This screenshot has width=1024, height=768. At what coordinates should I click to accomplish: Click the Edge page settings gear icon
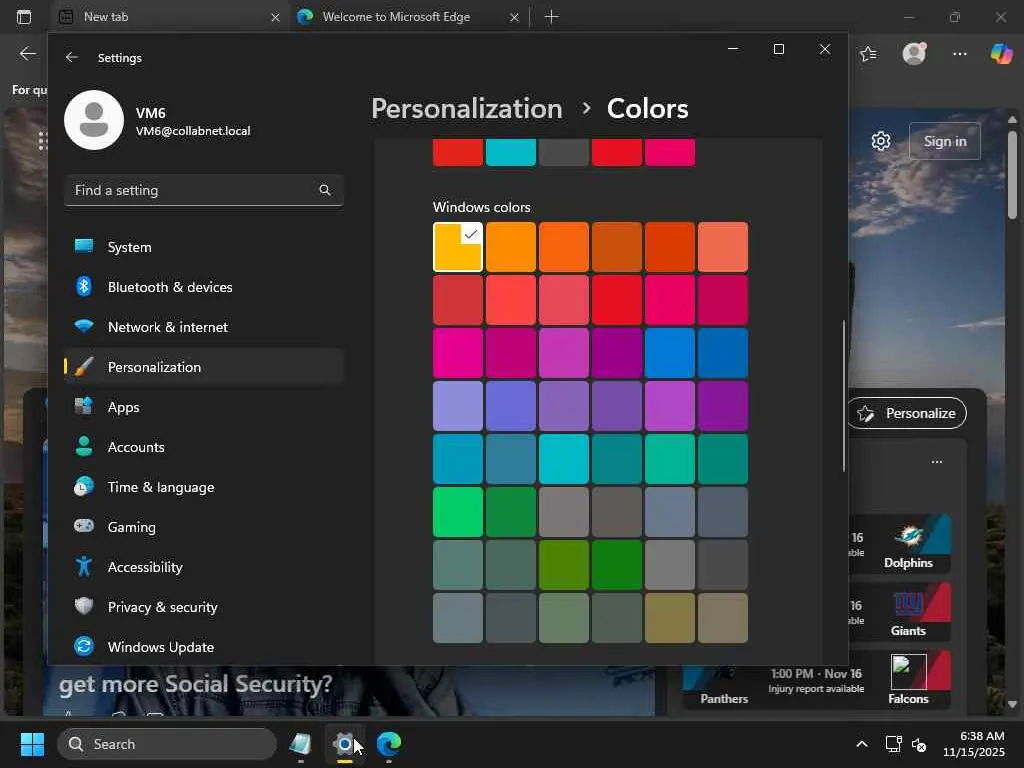pos(881,141)
